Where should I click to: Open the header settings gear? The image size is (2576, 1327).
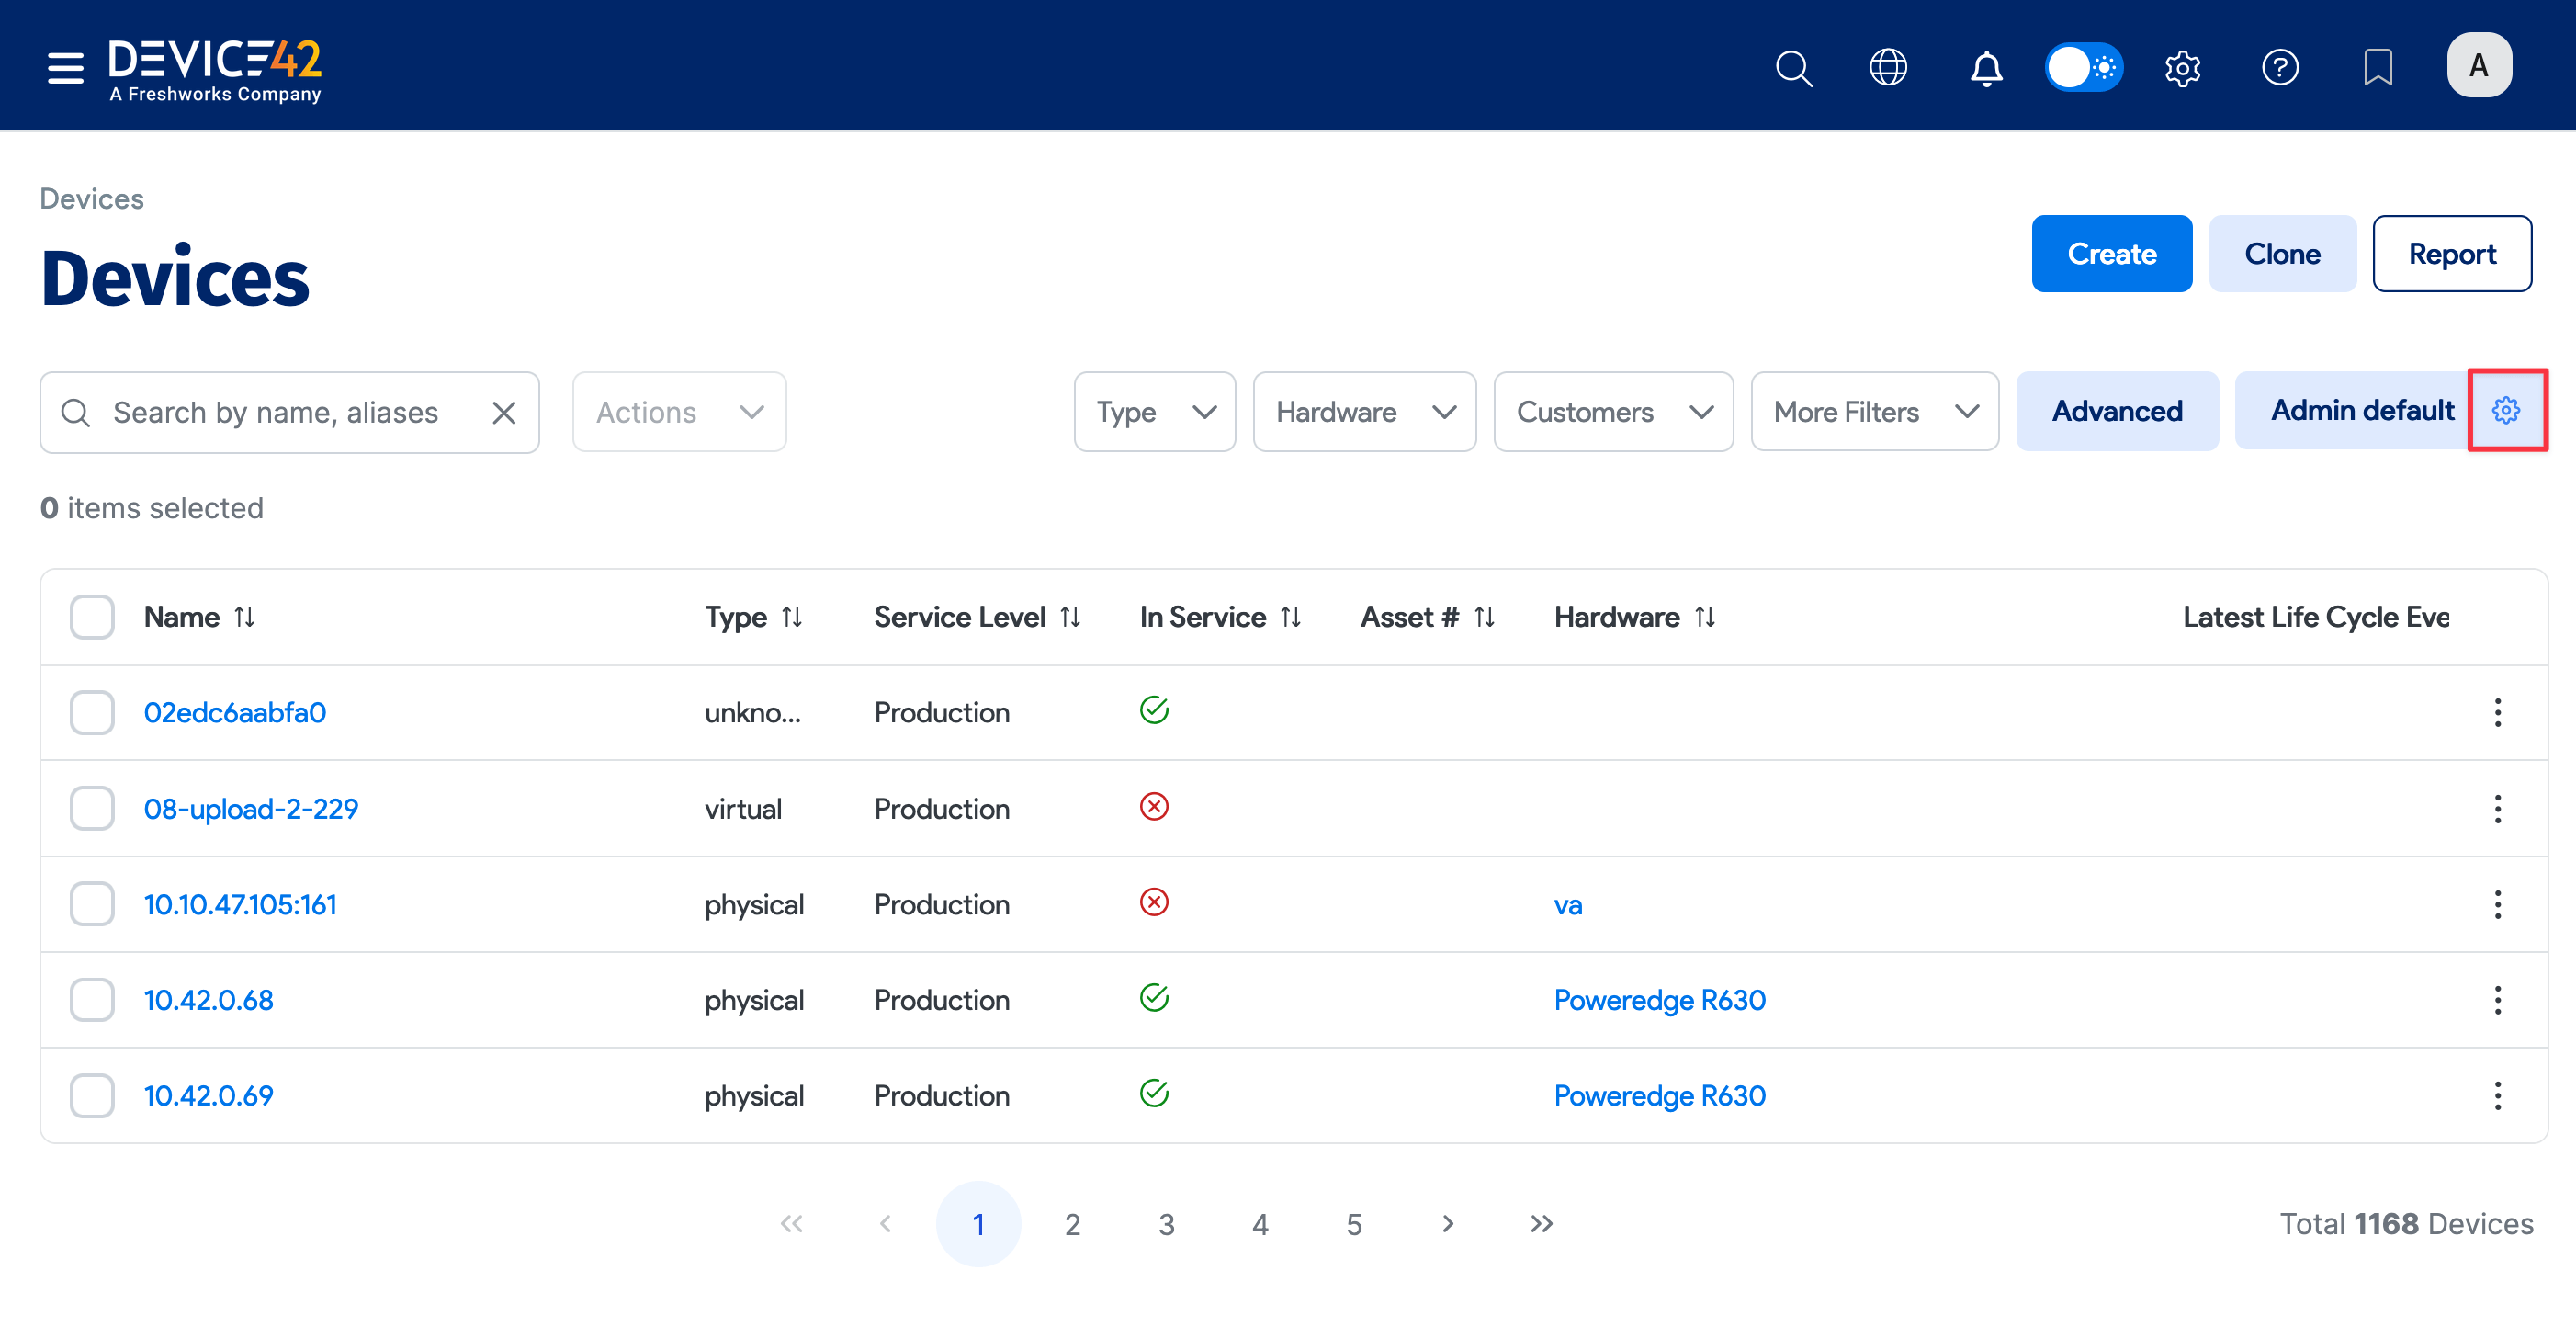pos(2182,68)
